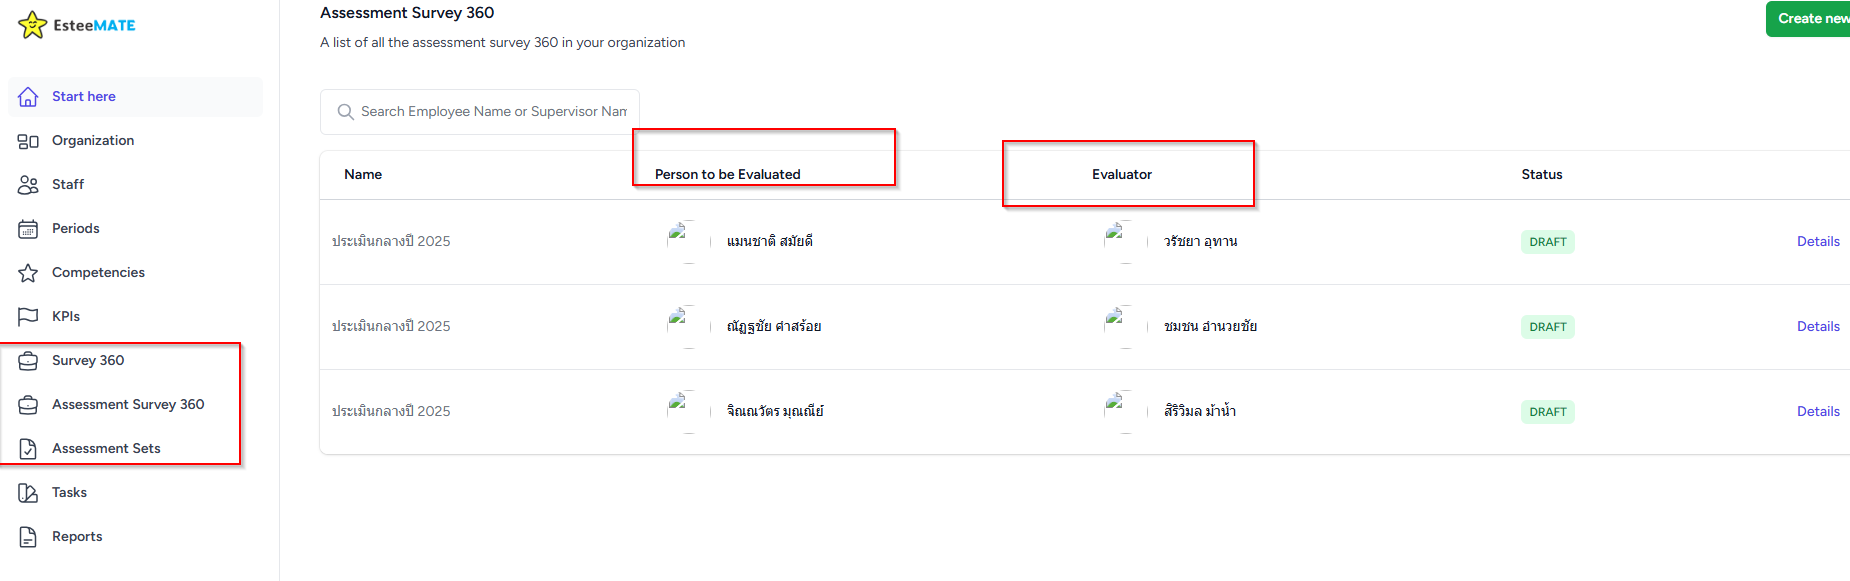Click the employee search input field

(490, 111)
